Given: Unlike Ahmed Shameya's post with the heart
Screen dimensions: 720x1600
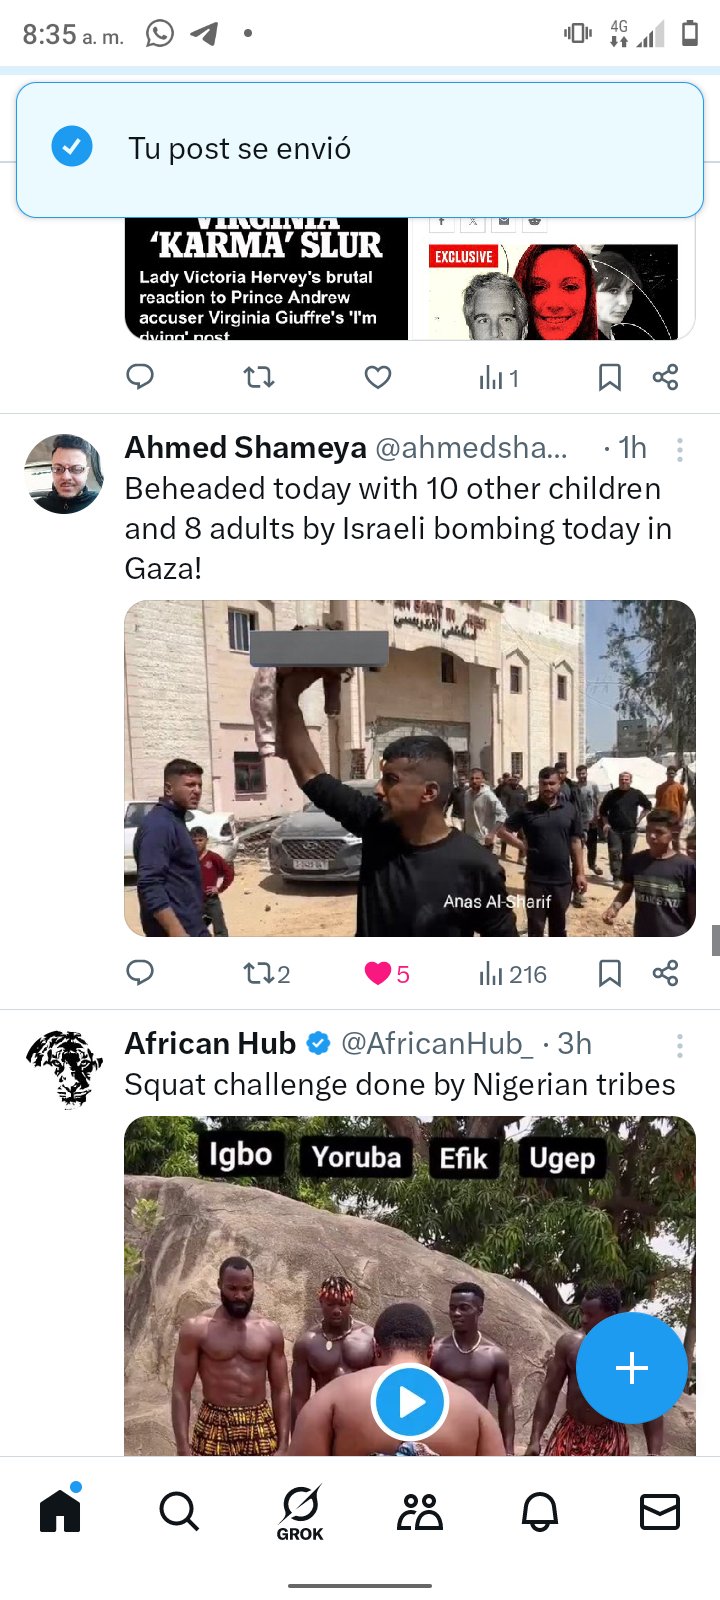Looking at the screenshot, I should pyautogui.click(x=378, y=973).
